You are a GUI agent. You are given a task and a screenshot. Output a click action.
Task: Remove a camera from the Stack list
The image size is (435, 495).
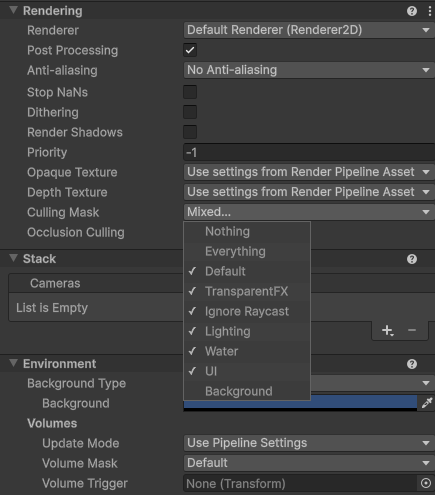[x=412, y=330]
